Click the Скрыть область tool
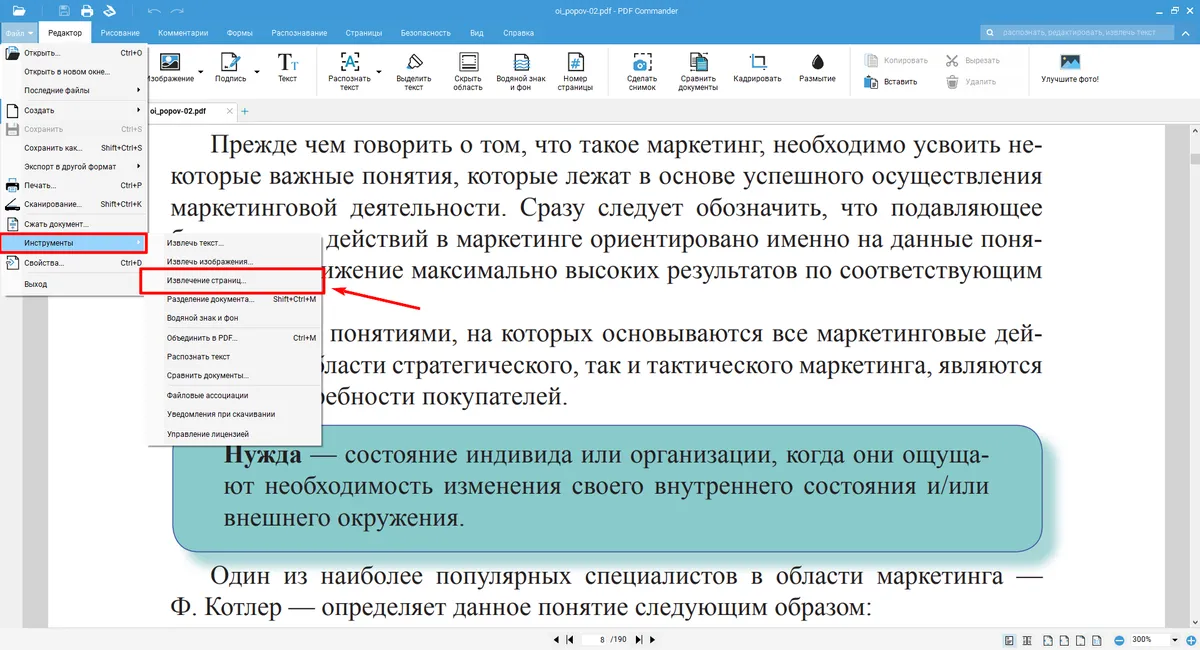1200x650 pixels. point(468,72)
